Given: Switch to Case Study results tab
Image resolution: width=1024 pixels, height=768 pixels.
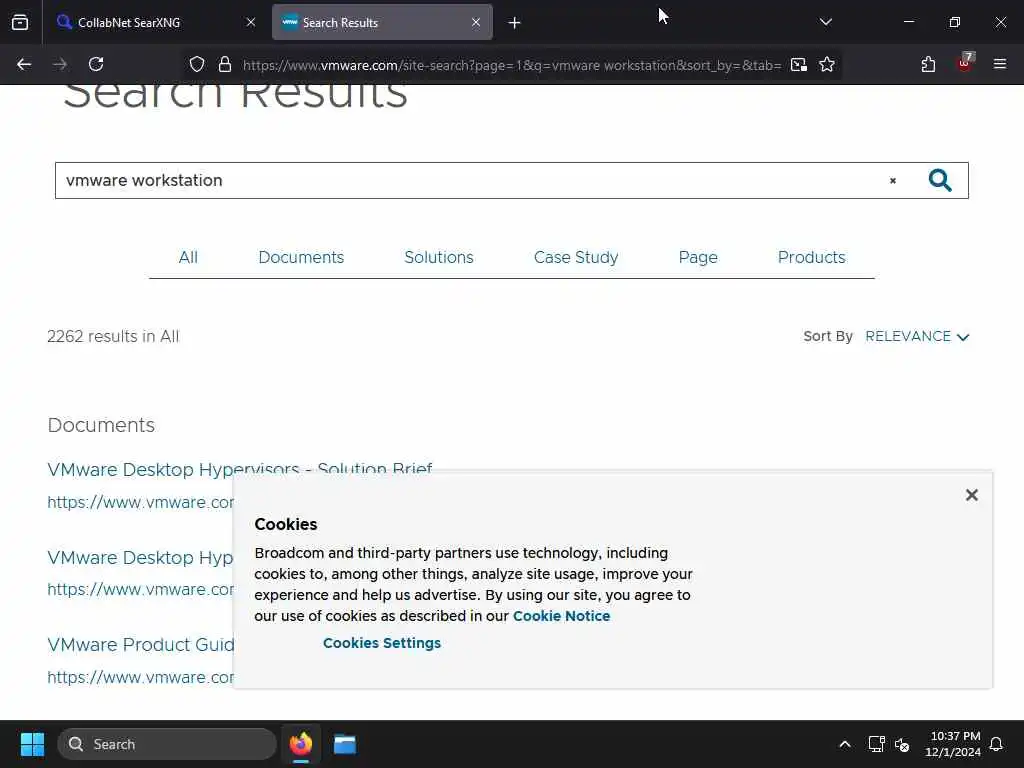Looking at the screenshot, I should 576,257.
